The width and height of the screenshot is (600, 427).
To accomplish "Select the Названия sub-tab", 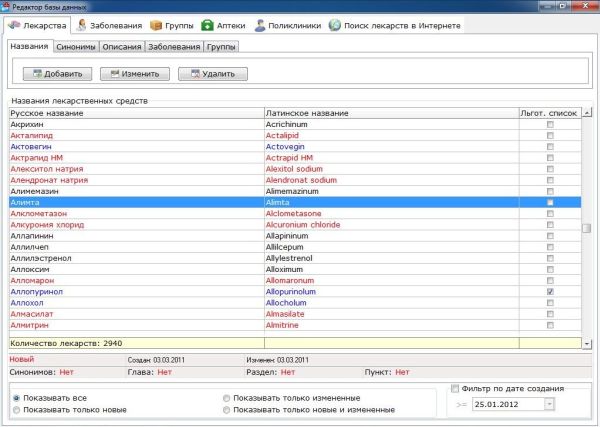I will [29, 46].
